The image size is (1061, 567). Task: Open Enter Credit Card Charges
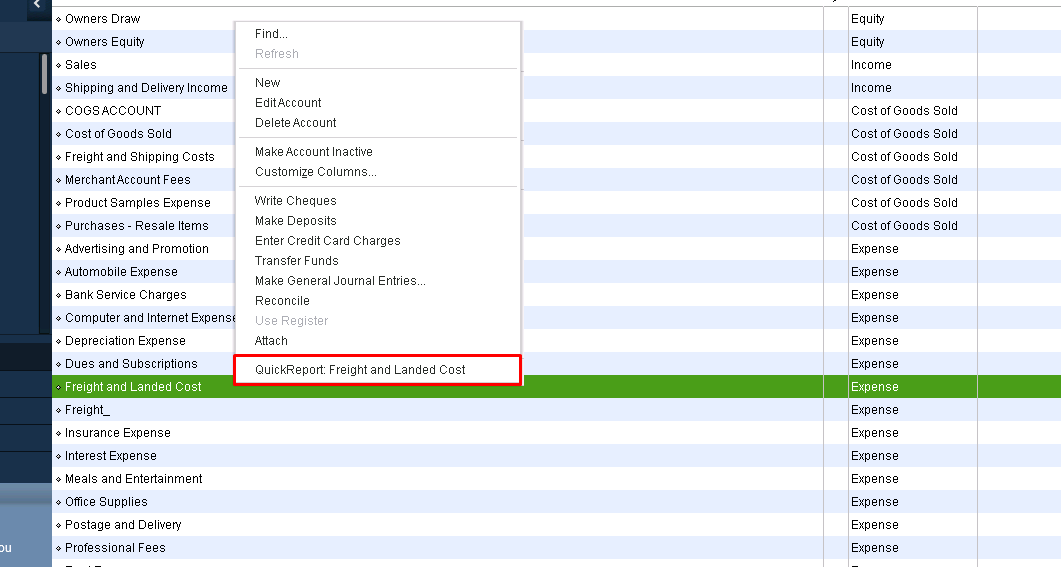pyautogui.click(x=328, y=241)
